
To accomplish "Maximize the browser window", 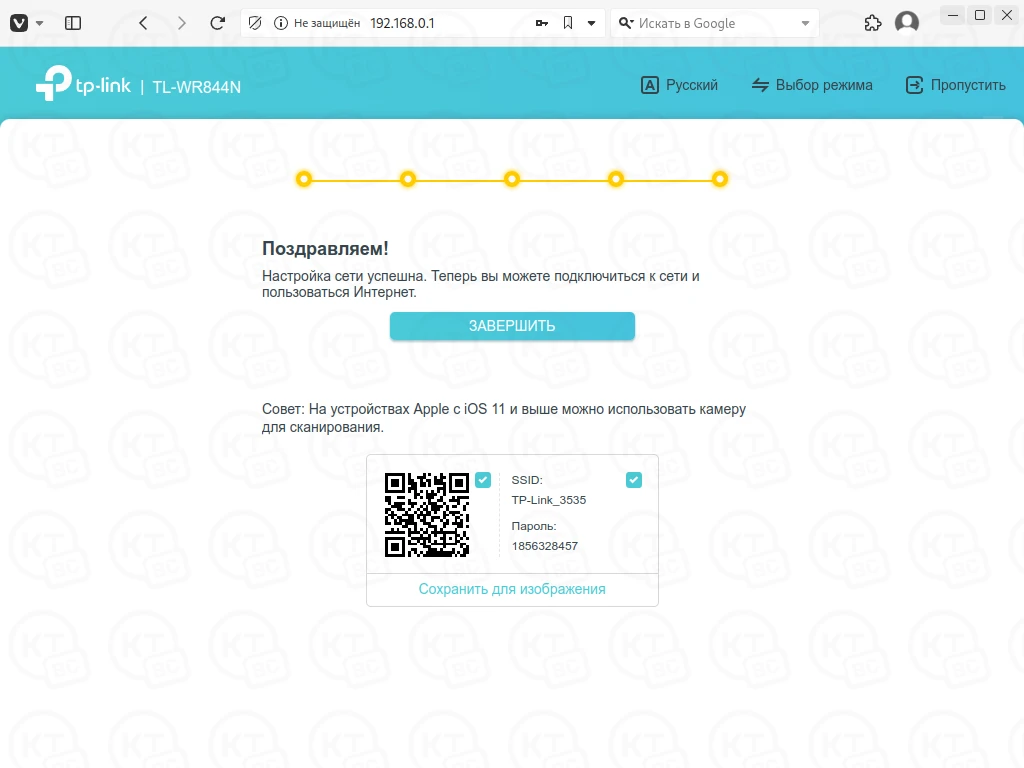I will point(980,15).
